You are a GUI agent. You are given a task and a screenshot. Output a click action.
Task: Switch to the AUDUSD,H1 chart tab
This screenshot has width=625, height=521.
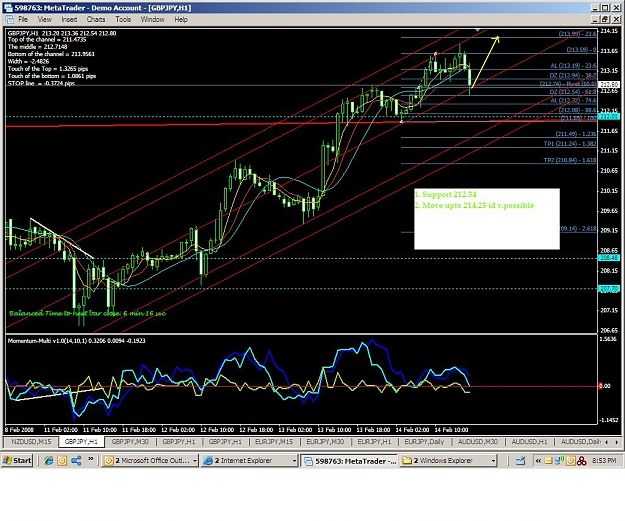(x=529, y=442)
